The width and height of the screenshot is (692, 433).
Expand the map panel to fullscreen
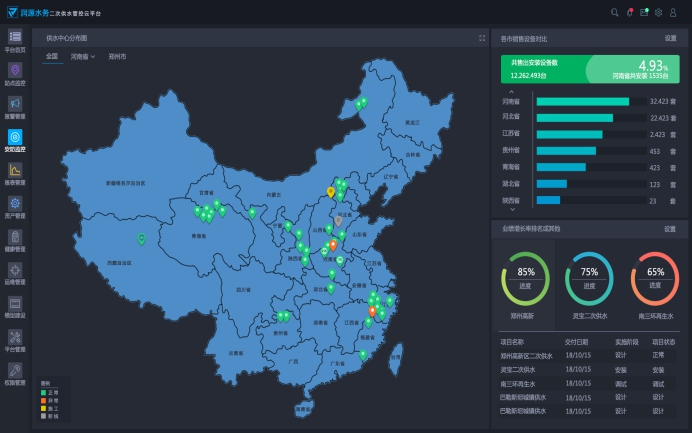click(479, 38)
